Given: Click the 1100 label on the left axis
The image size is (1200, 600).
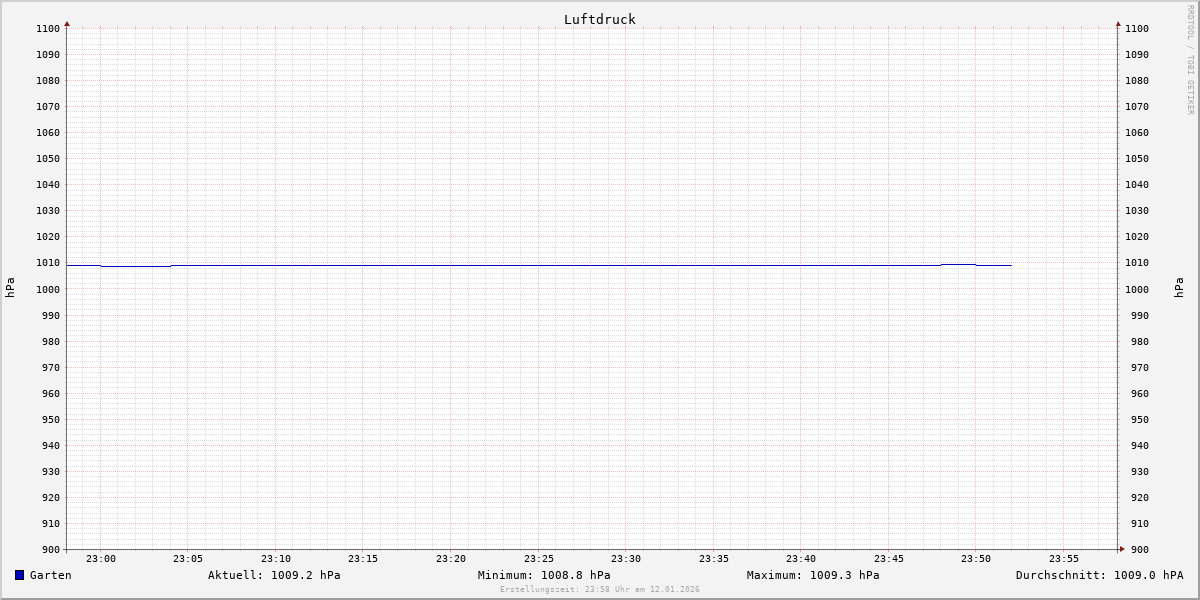Looking at the screenshot, I should pos(48,29).
